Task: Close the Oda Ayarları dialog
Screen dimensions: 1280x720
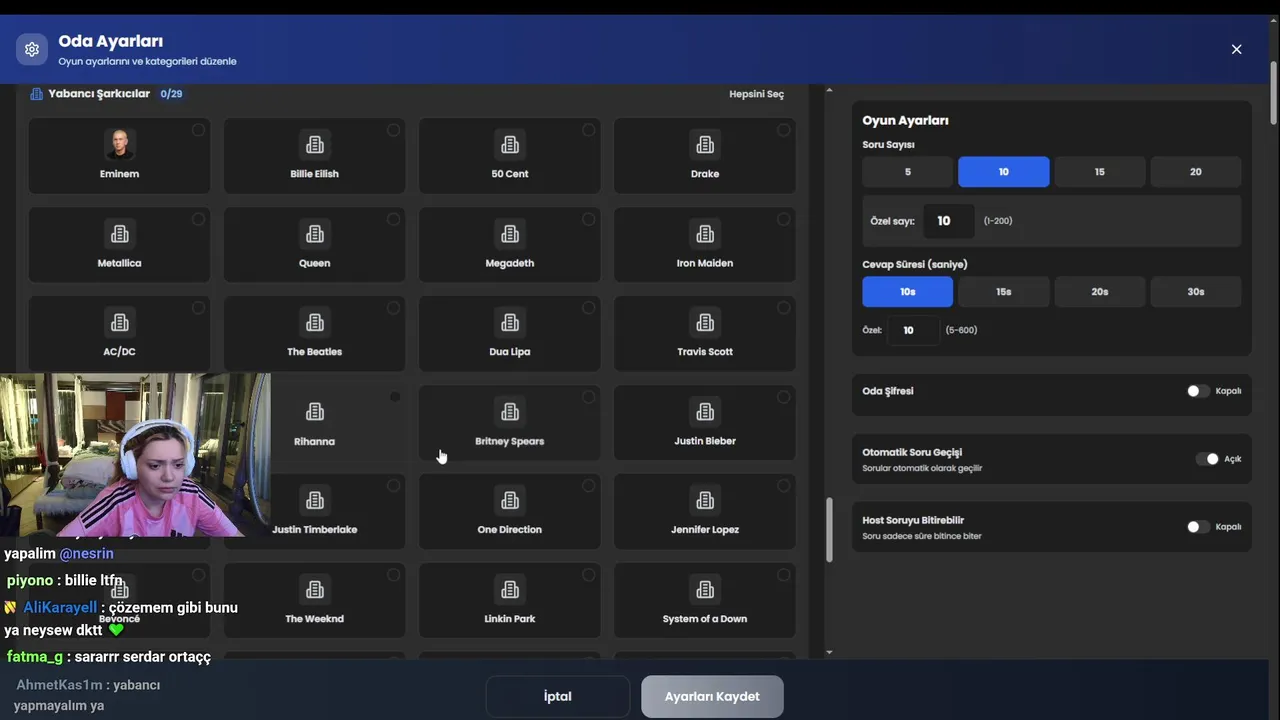Action: point(1236,49)
